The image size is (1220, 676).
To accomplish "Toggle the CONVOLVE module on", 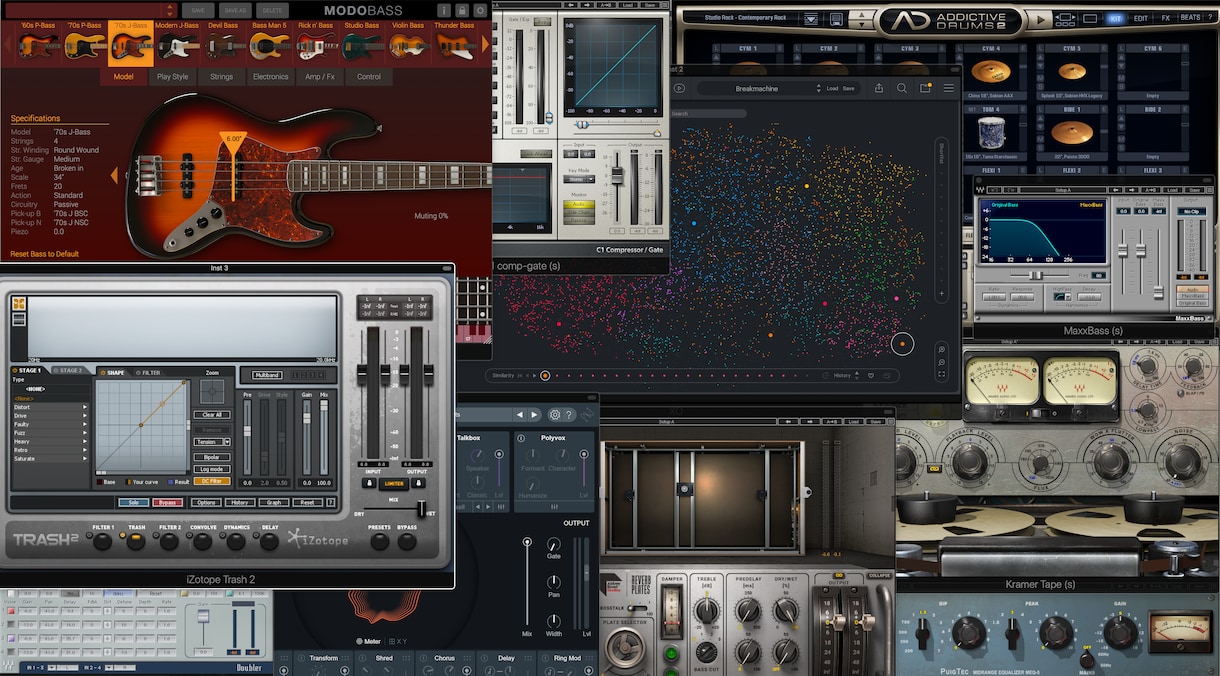I will [x=190, y=536].
